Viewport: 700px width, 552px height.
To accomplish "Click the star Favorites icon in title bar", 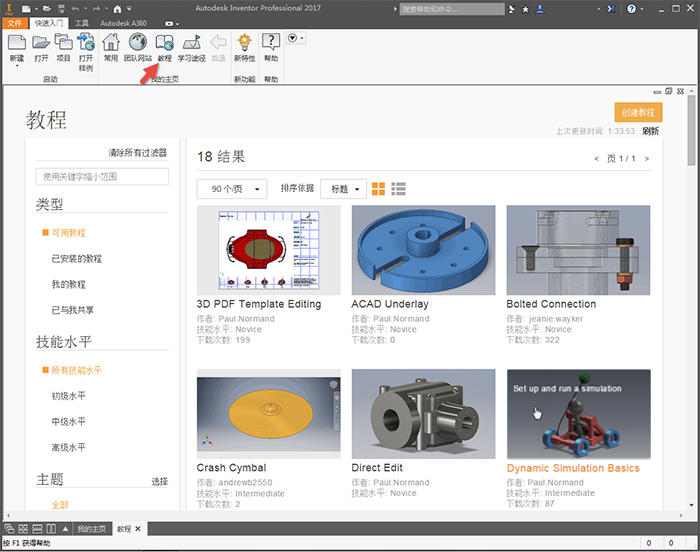I will pos(525,9).
